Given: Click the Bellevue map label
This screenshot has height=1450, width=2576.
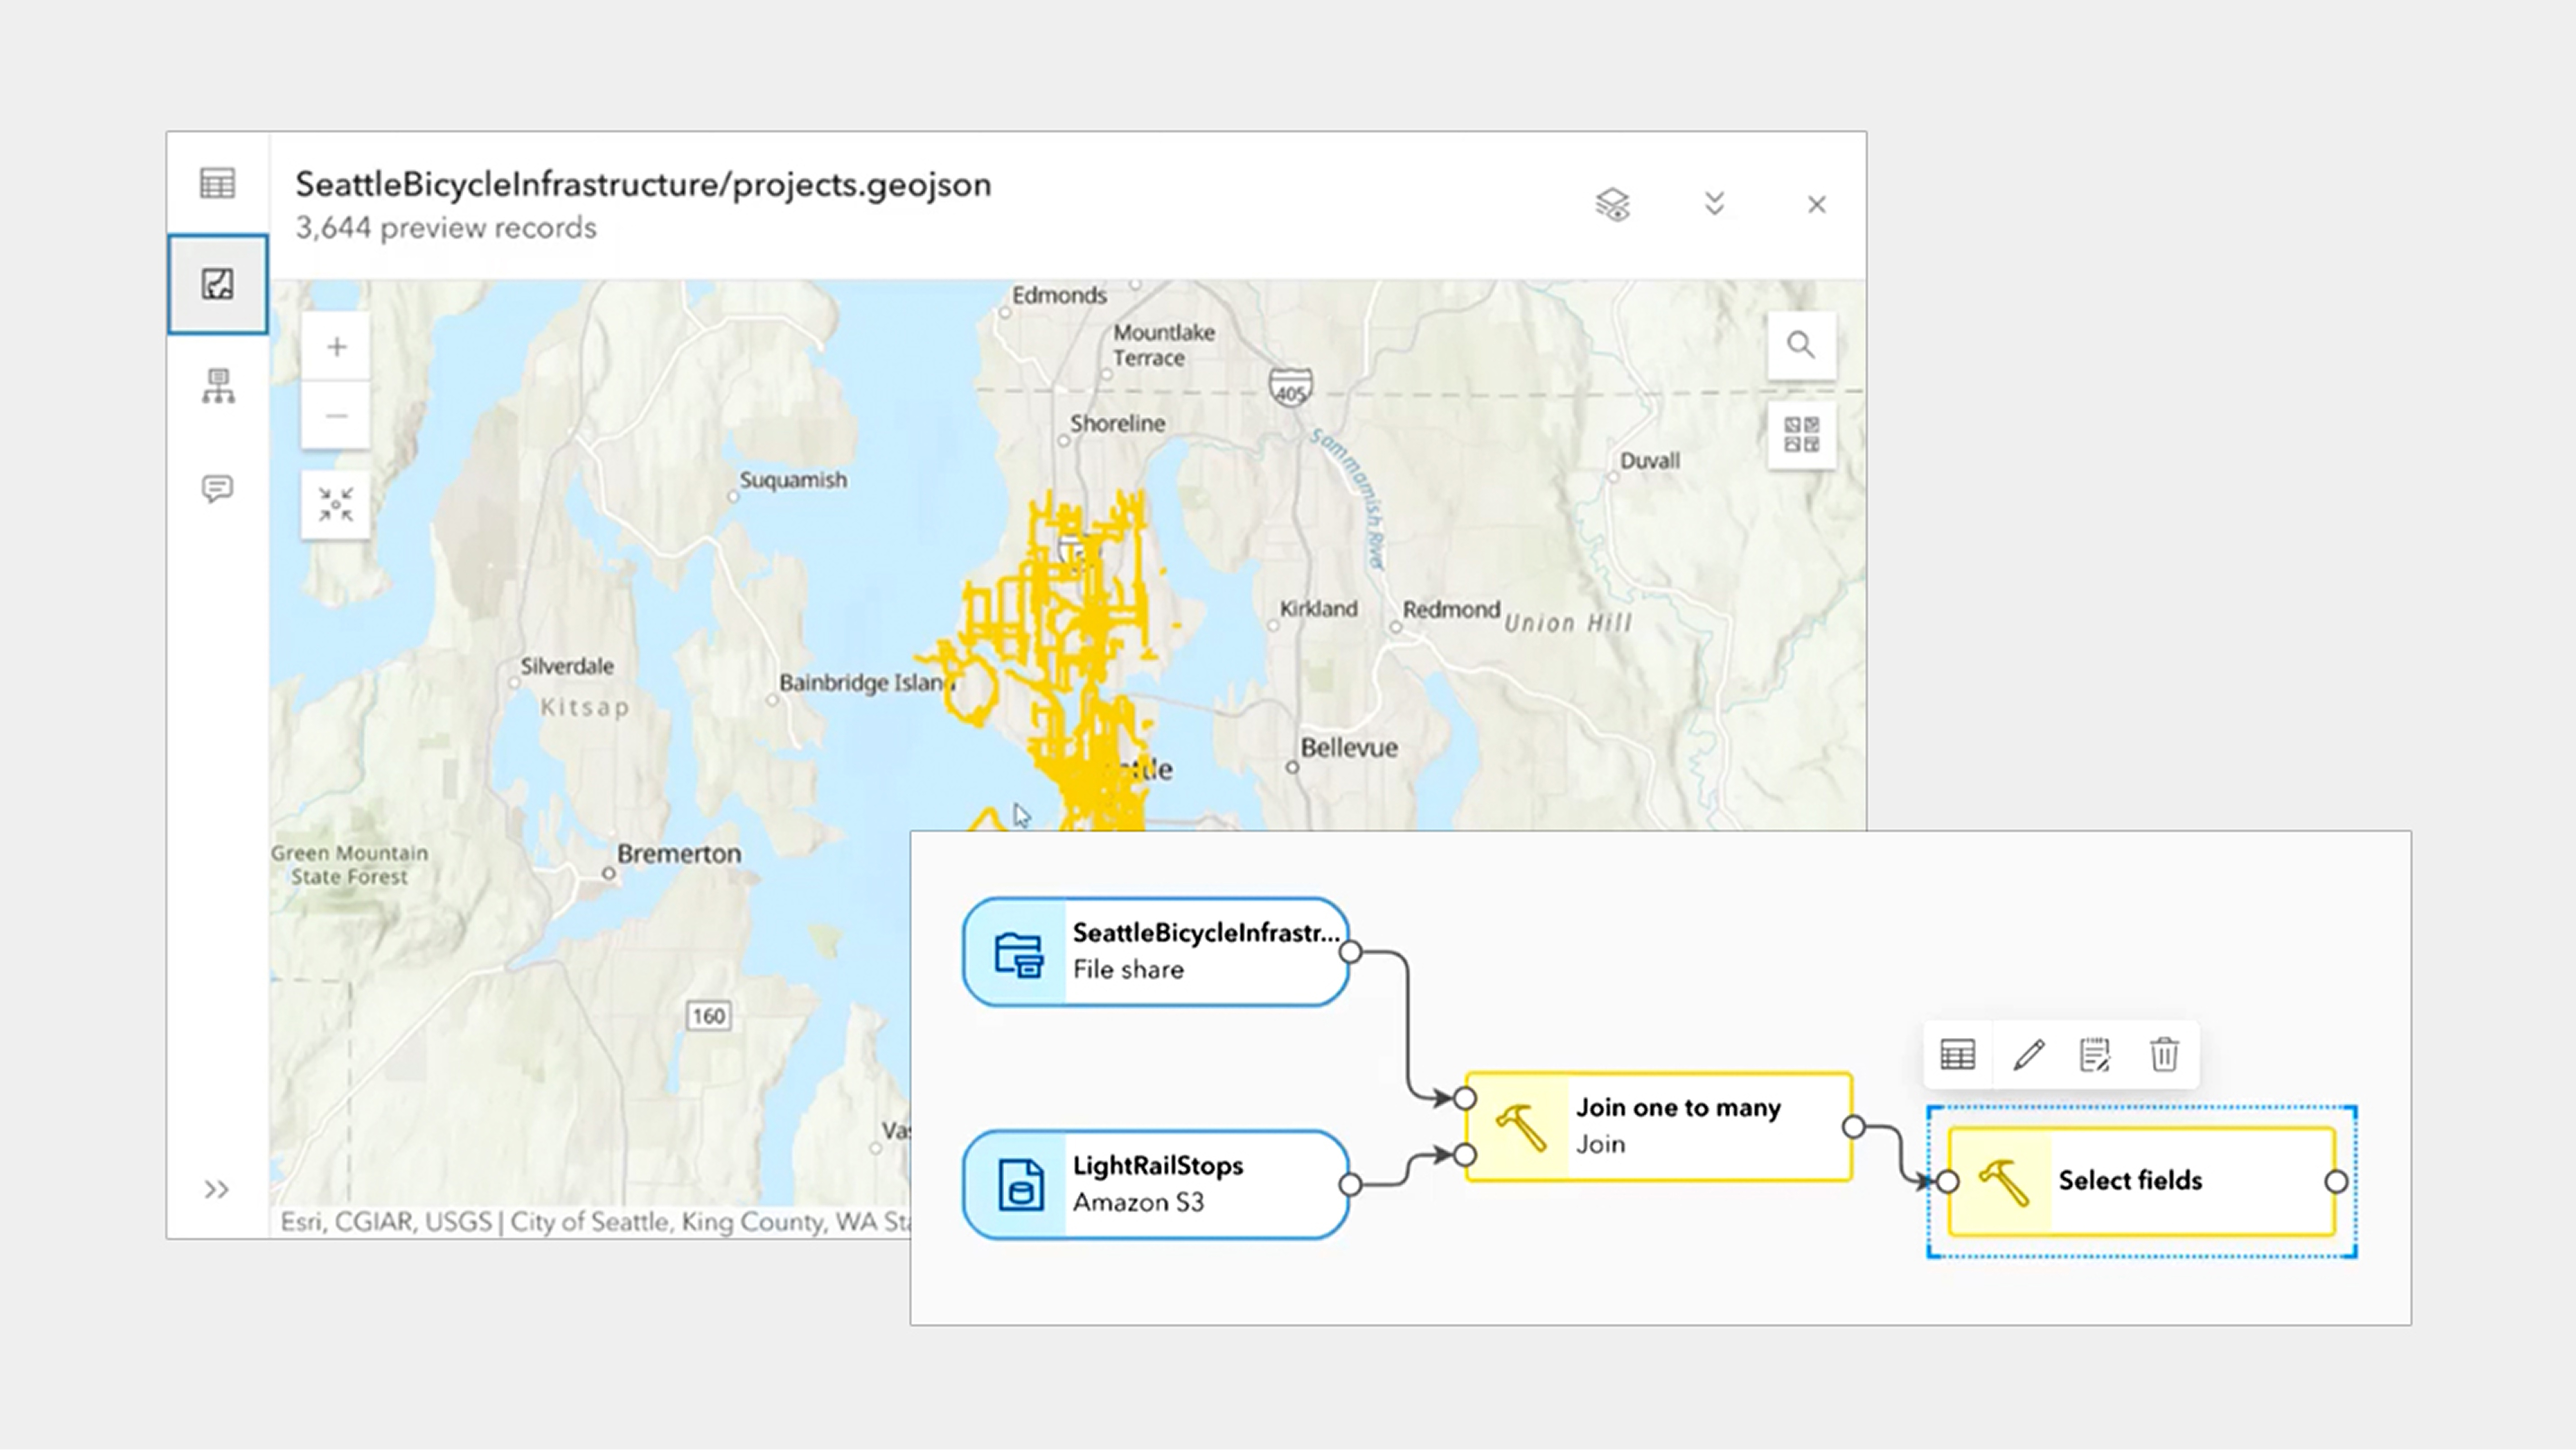Looking at the screenshot, I should (1349, 748).
